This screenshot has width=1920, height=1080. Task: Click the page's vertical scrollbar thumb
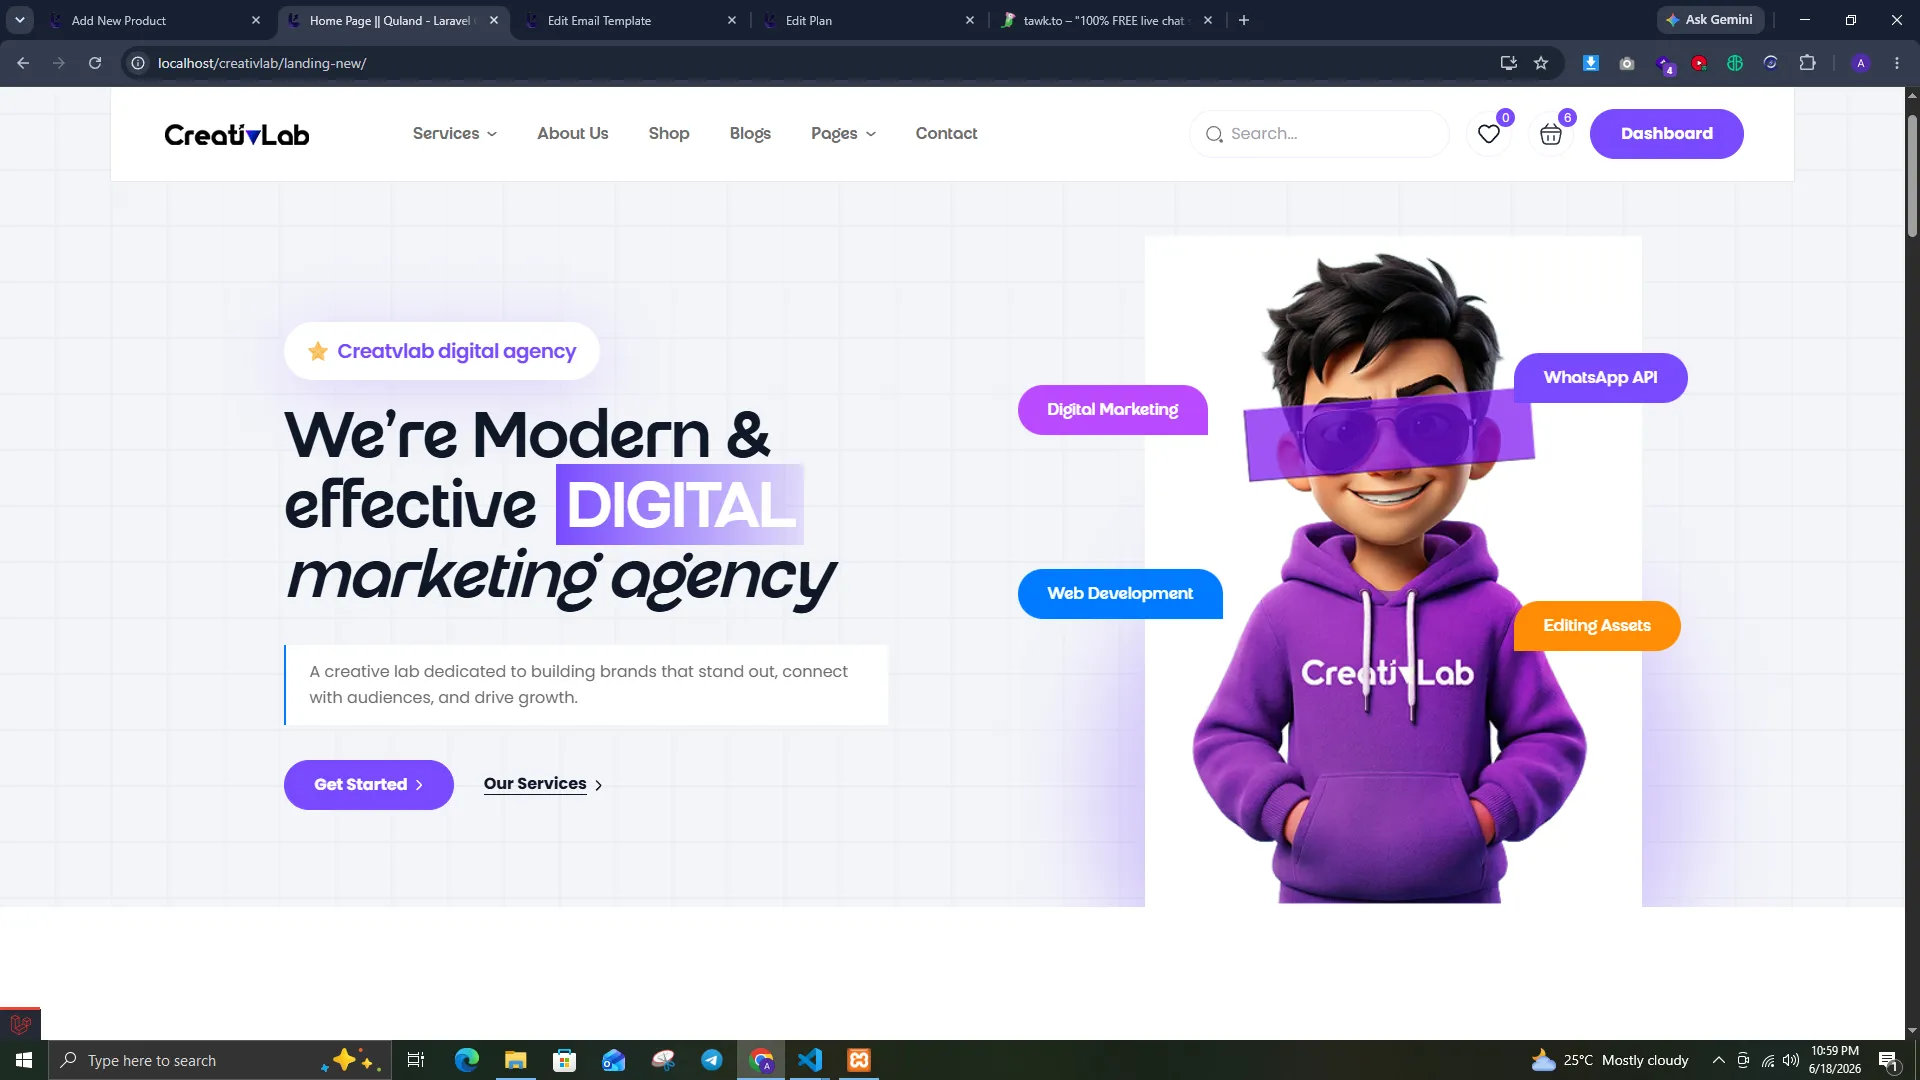point(1912,175)
